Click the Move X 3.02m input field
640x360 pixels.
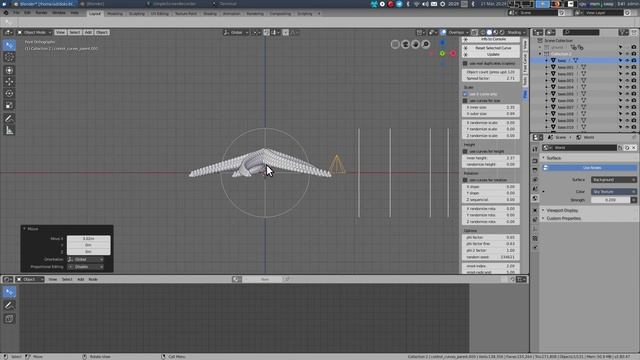point(89,238)
